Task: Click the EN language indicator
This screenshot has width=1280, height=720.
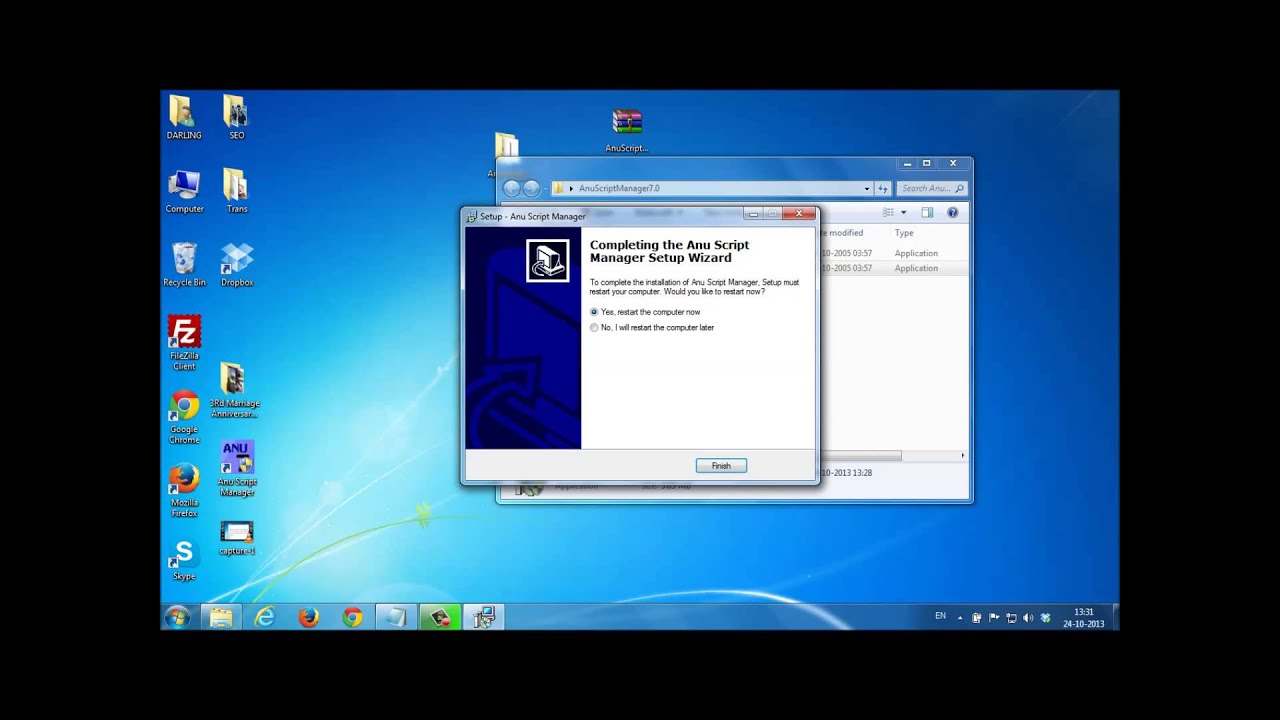Action: pos(940,616)
